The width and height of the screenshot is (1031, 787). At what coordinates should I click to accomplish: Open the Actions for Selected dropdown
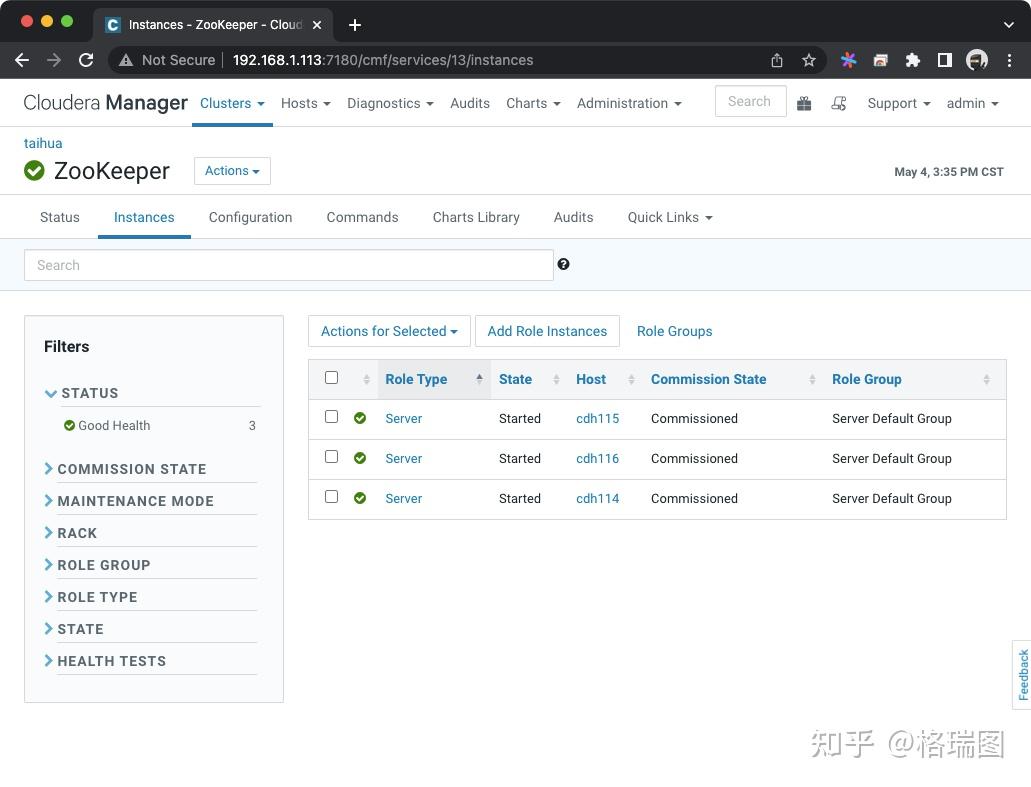pos(388,331)
